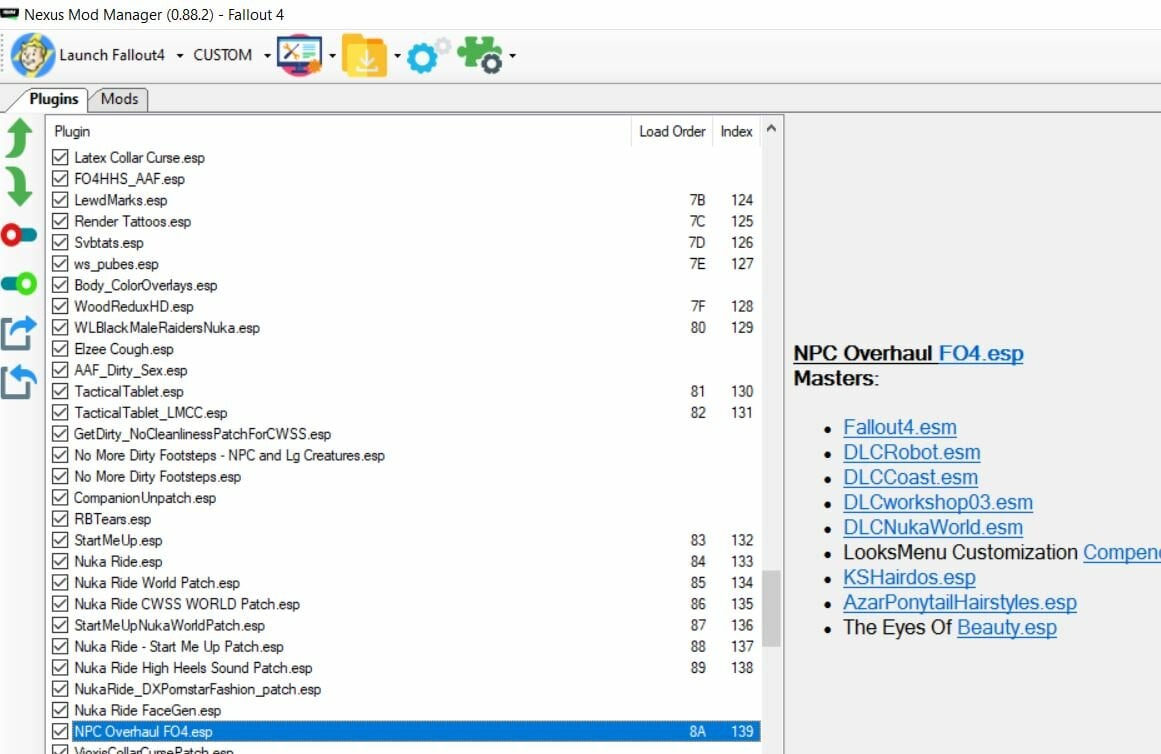
Task: Open the Launch Fallout4 dropdown arrow
Action: [x=179, y=56]
